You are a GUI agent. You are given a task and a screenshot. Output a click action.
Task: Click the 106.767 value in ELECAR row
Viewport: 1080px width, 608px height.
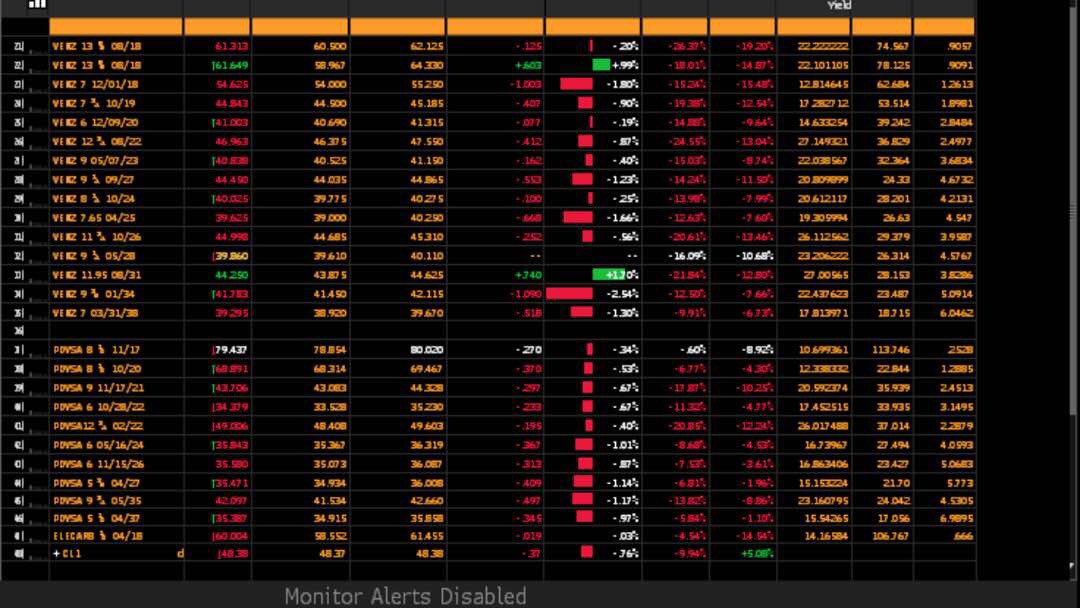click(891, 536)
